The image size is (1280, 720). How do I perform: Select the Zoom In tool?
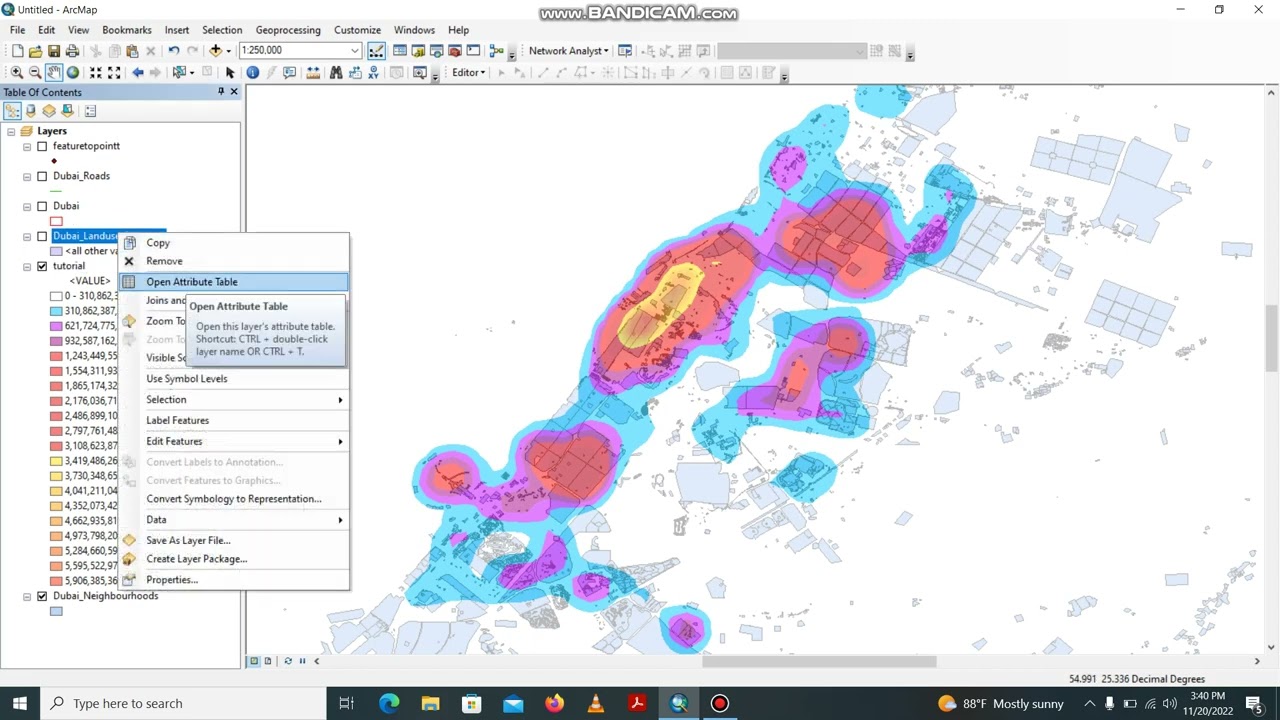(16, 73)
